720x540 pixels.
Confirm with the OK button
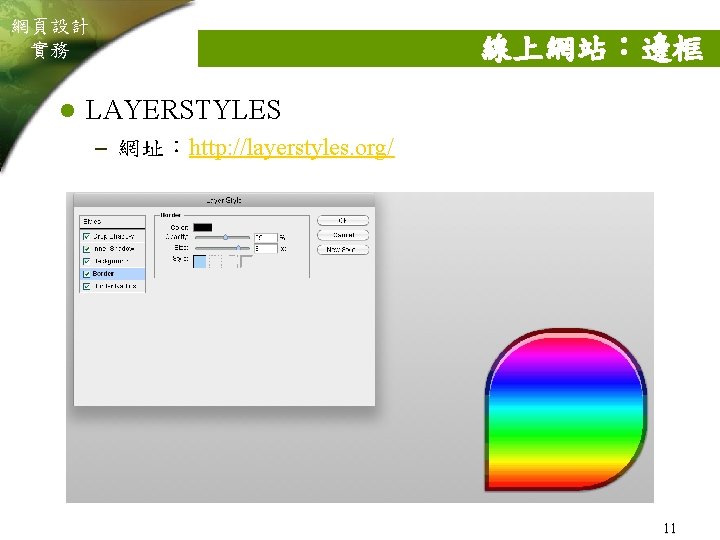pyautogui.click(x=343, y=220)
